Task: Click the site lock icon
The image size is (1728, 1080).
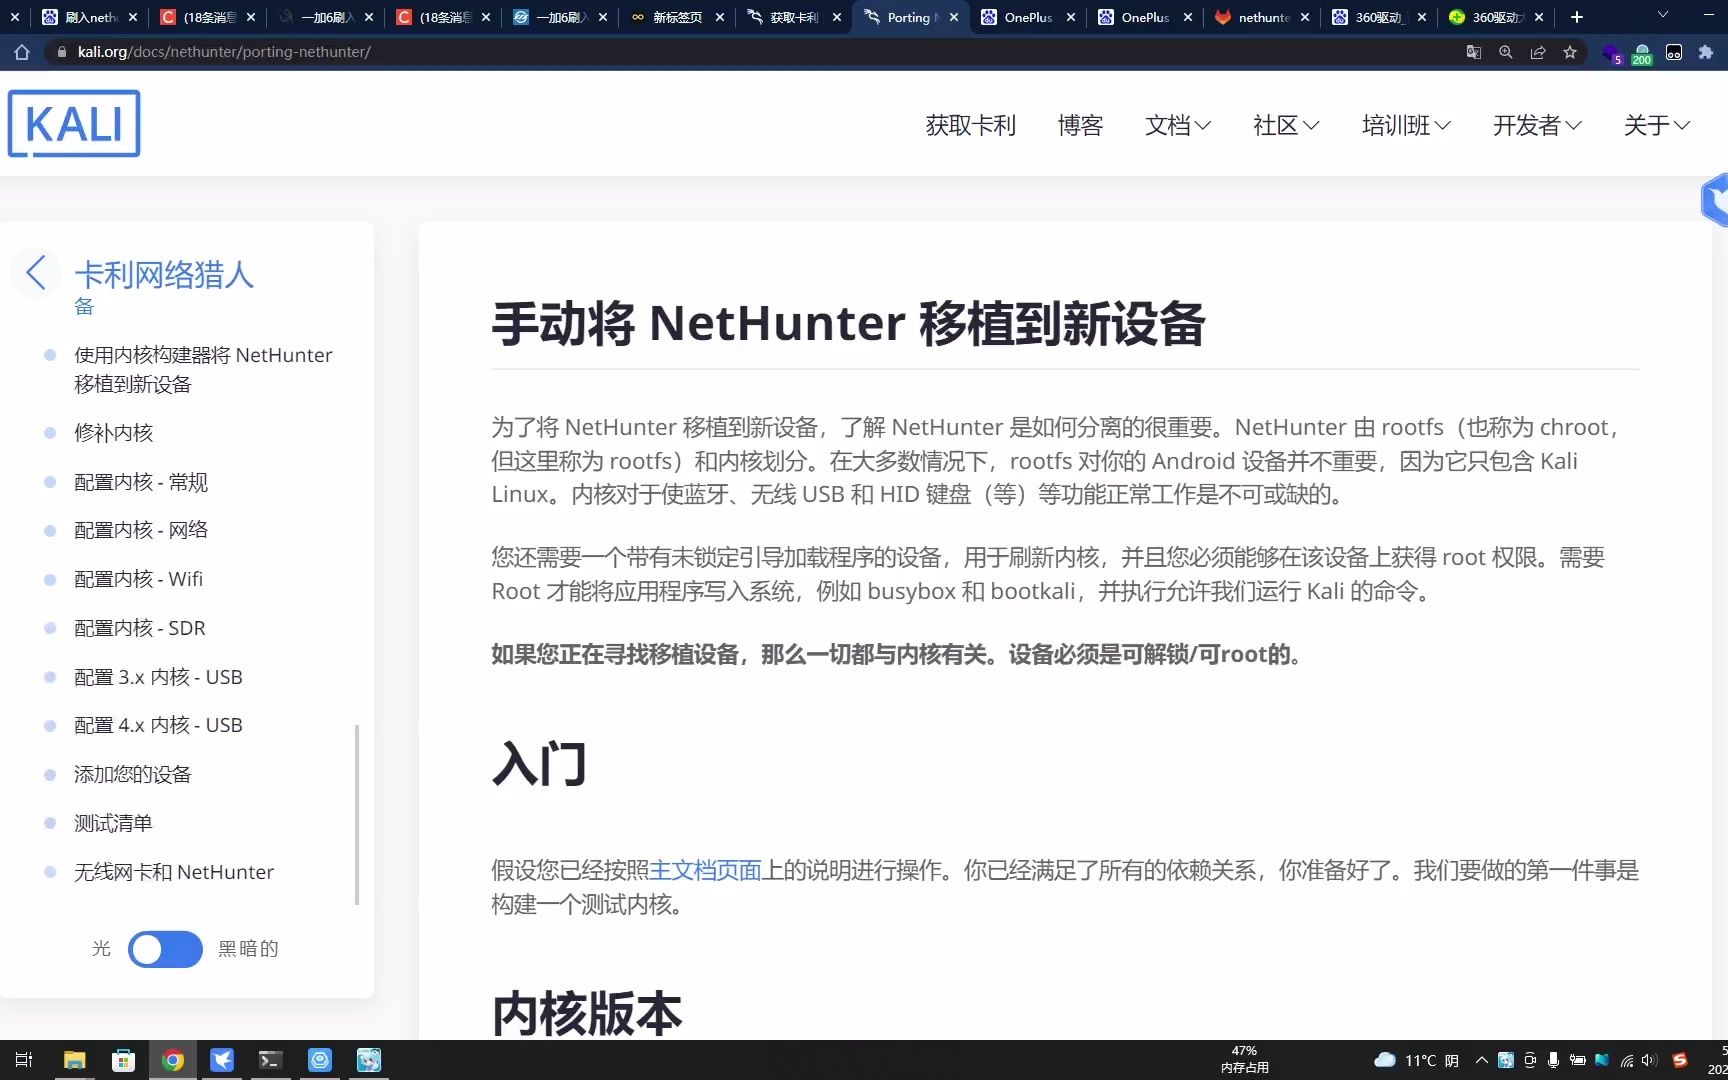Action: point(62,52)
